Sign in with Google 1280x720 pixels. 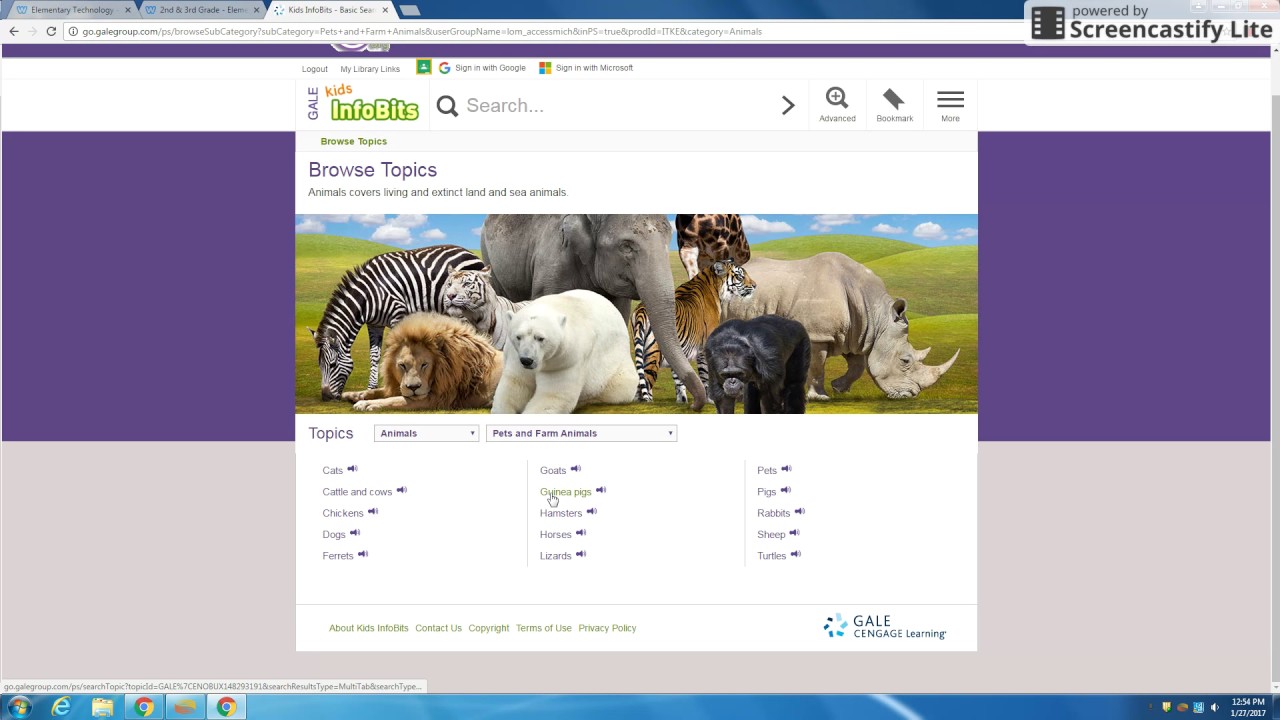(x=482, y=68)
